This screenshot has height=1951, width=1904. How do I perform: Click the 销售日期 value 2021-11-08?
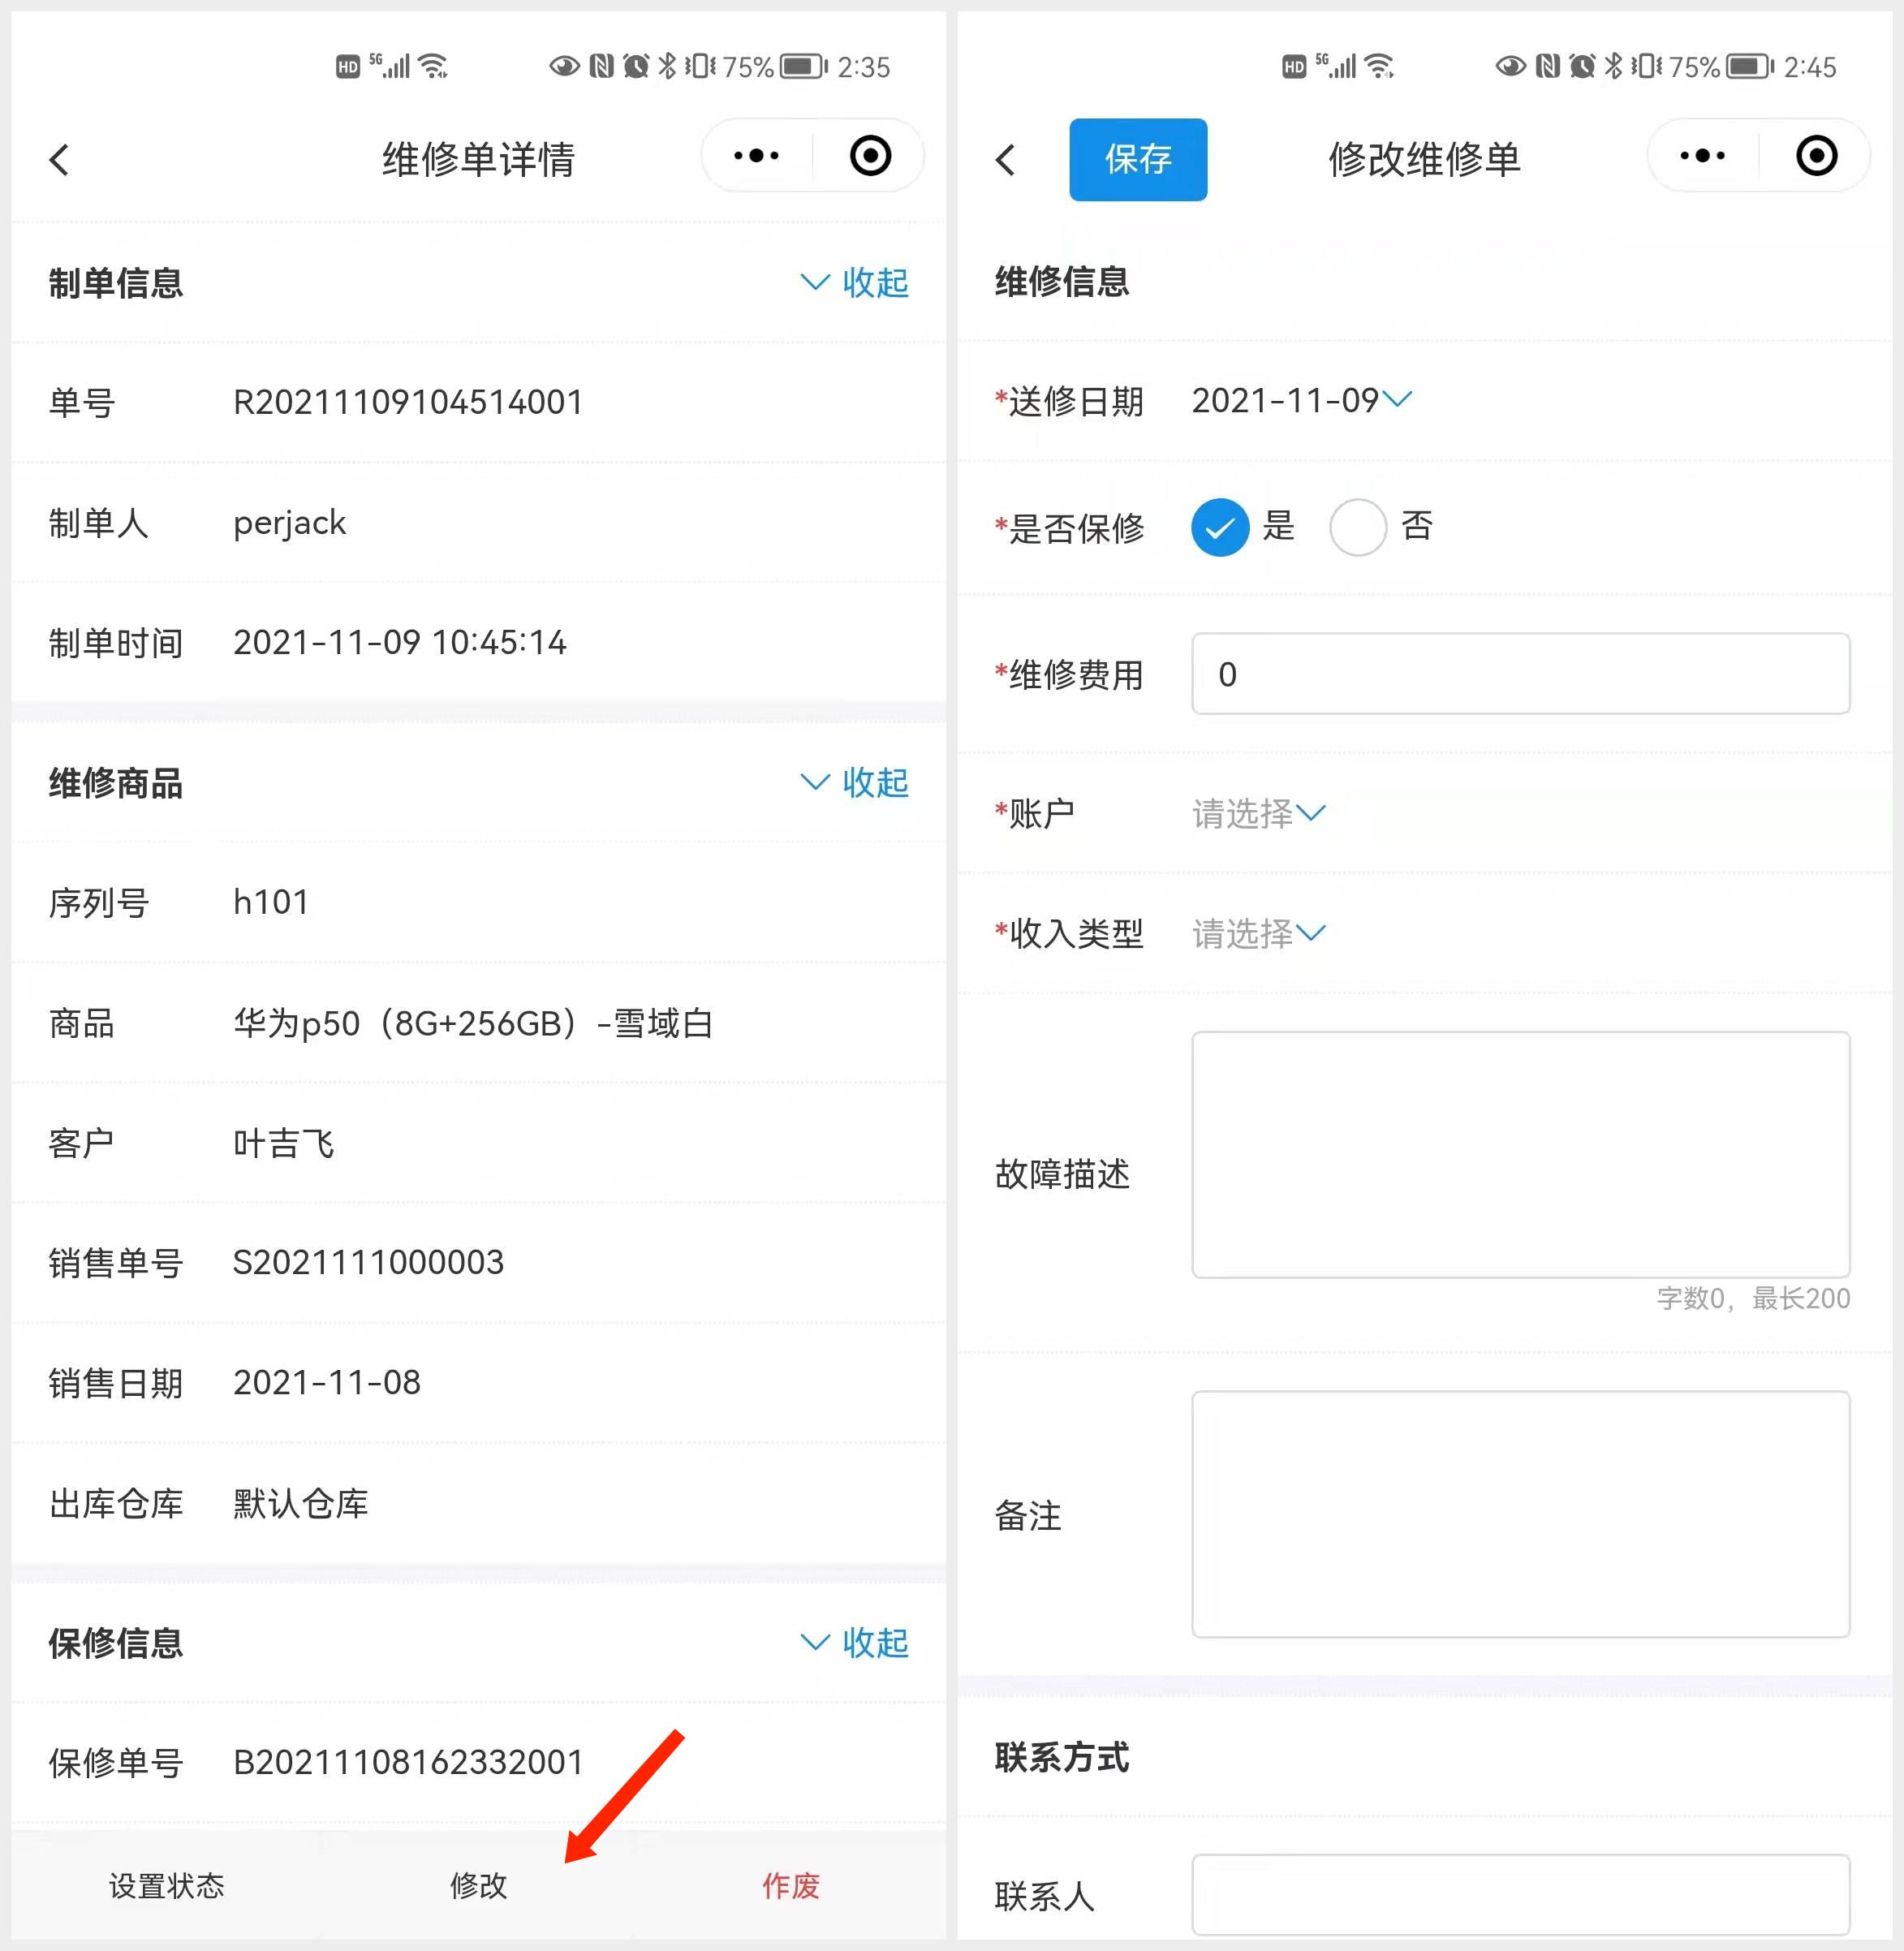(327, 1382)
